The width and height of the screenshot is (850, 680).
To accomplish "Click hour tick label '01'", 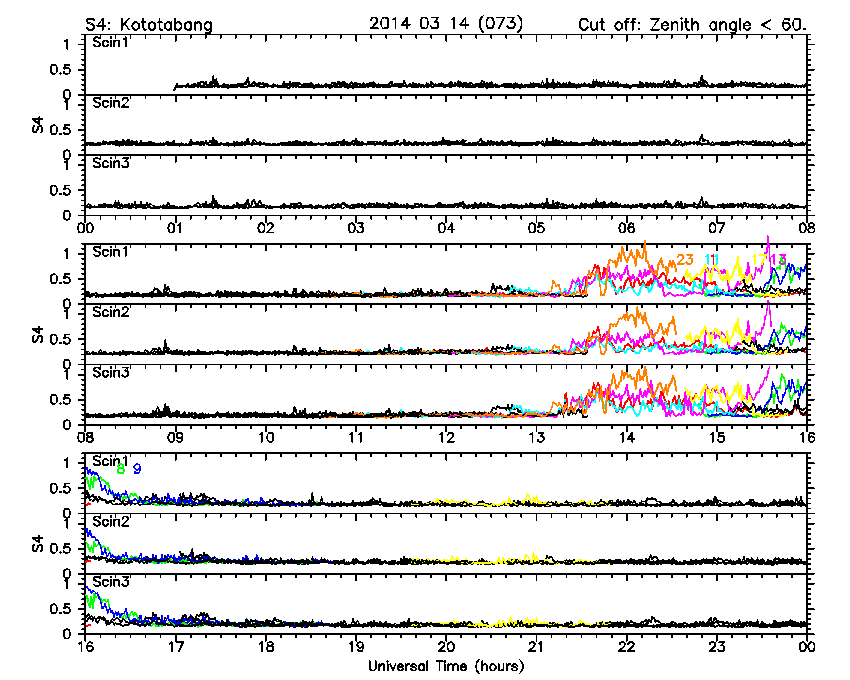I will 175,228.
